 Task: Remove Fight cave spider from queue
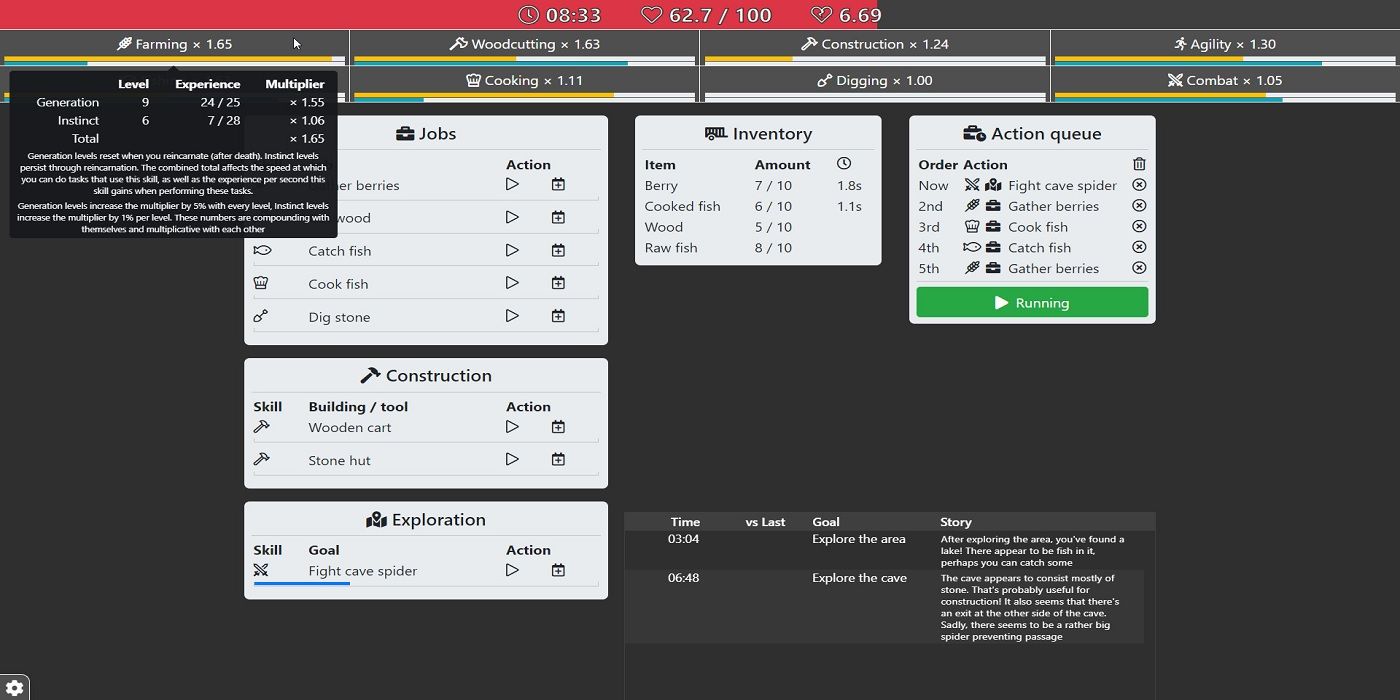pos(1139,185)
